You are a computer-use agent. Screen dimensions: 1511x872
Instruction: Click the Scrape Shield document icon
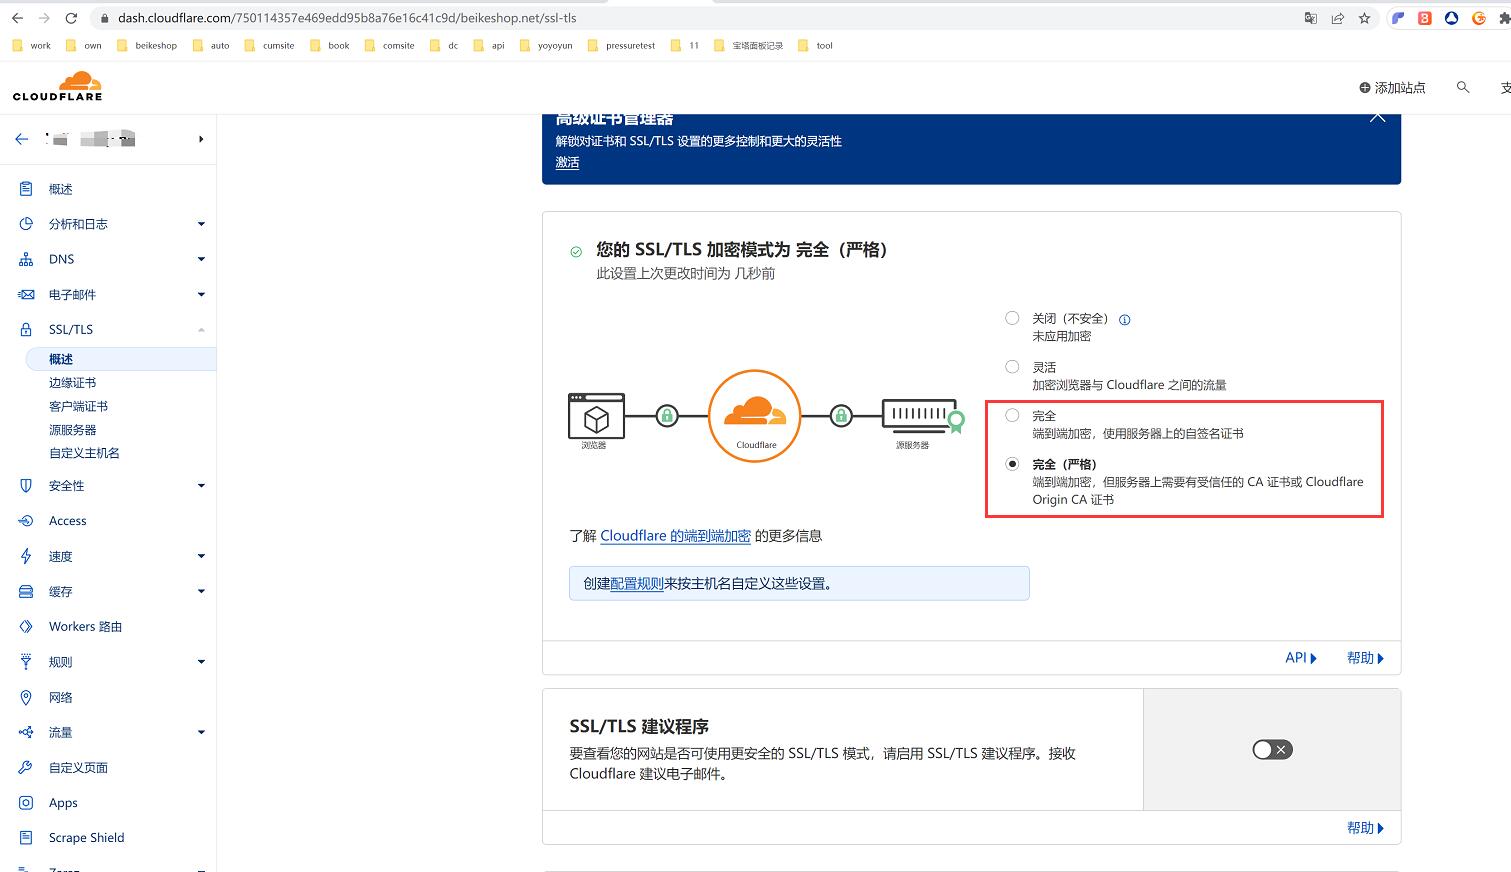(26, 837)
